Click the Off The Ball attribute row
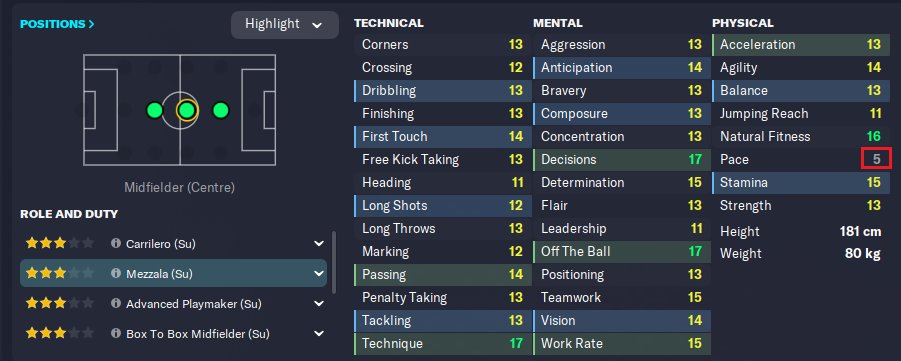 tap(622, 252)
